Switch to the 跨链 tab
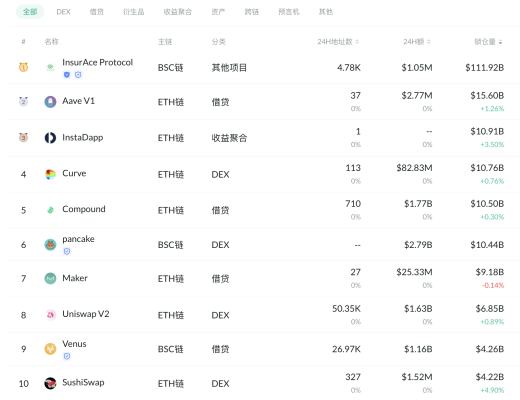This screenshot has height=400, width=520. 252,12
